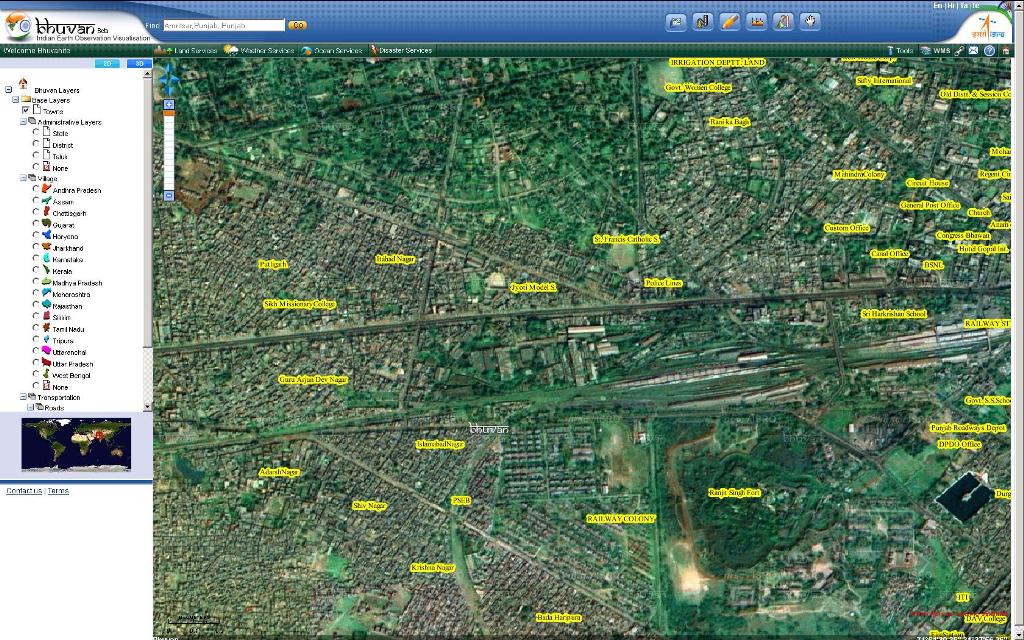1024x640 pixels.
Task: Click the ISRO logo in the header corner
Action: pyautogui.click(x=990, y=26)
